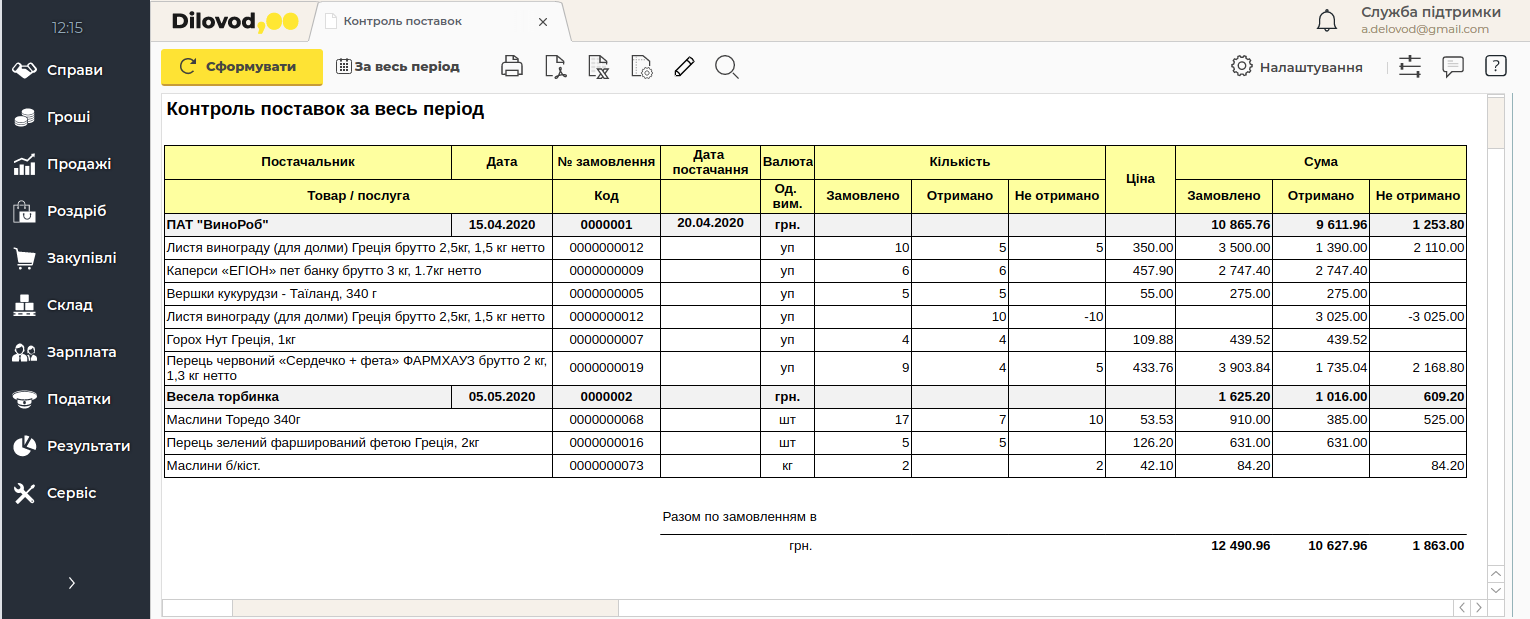Click the scroll right arrow
This screenshot has height=619, width=1530.
[1478, 608]
